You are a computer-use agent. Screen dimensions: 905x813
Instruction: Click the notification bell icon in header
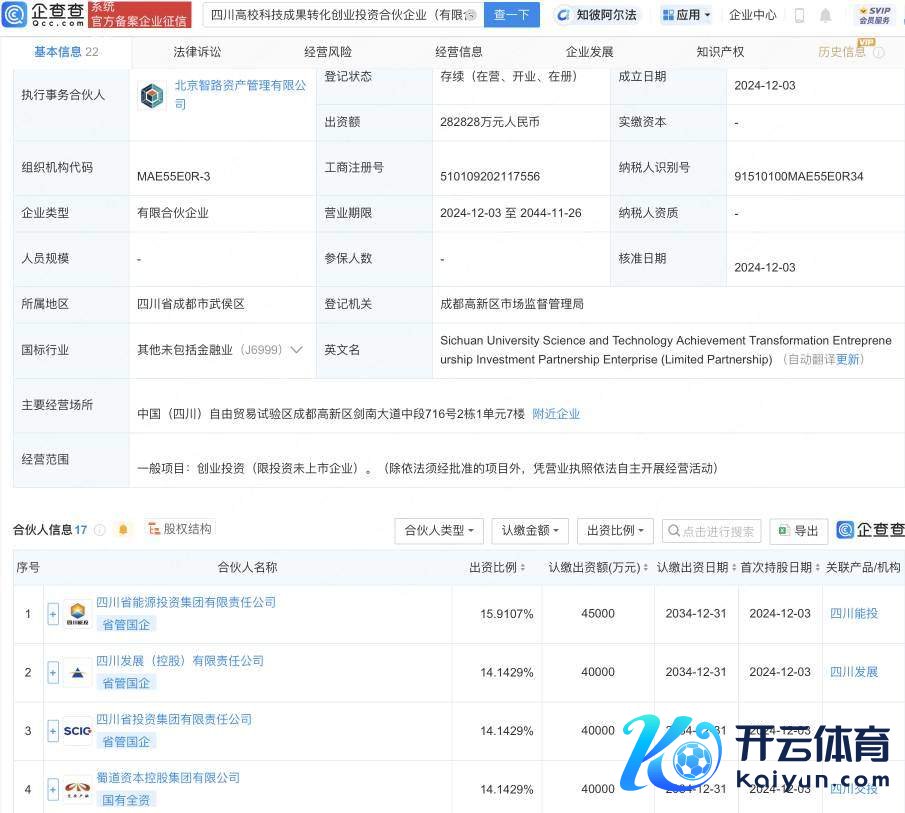[825, 15]
